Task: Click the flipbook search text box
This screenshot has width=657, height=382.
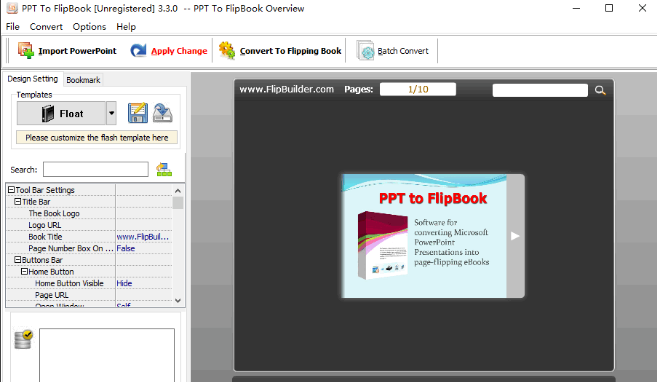Action: [540, 90]
